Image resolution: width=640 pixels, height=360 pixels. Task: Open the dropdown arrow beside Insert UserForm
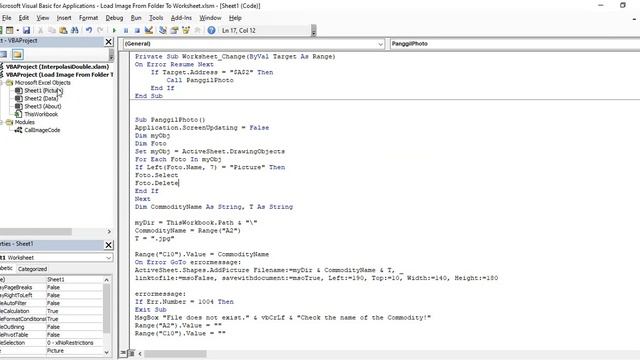point(17,30)
